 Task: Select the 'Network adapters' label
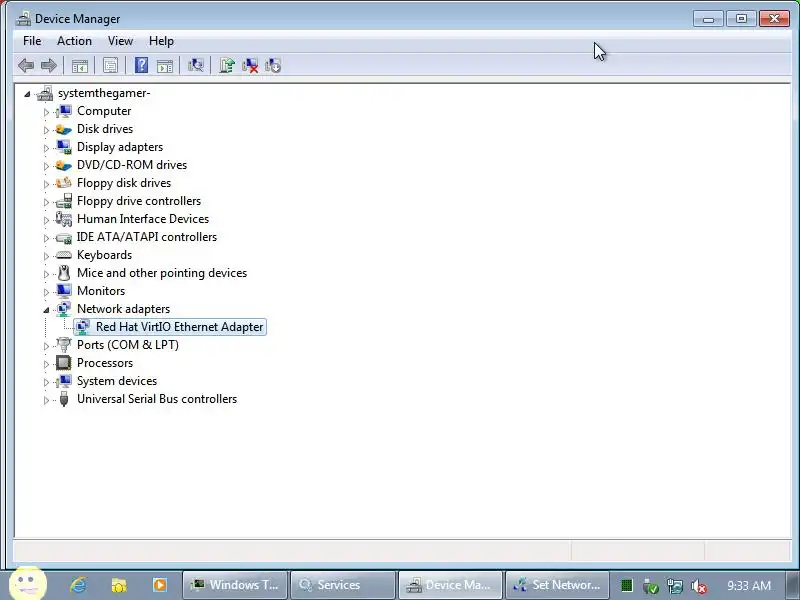123,309
